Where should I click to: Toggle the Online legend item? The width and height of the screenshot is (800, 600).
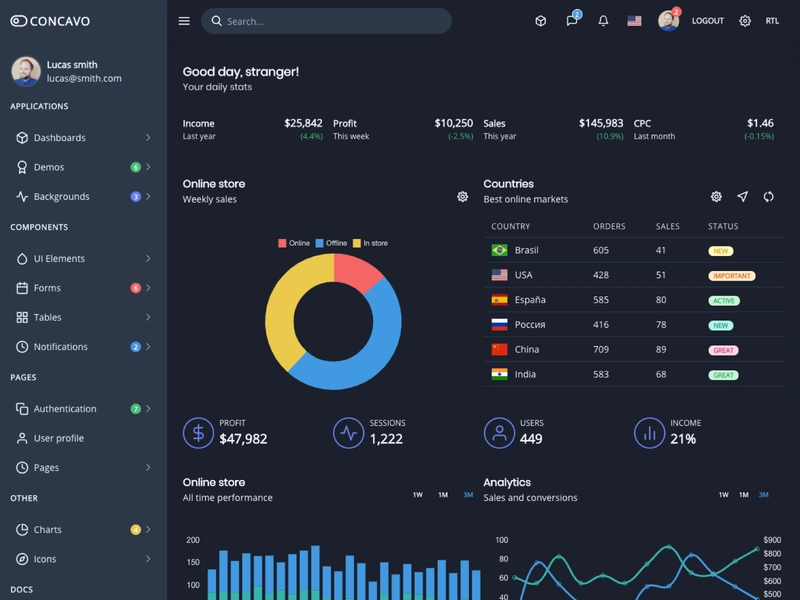[x=294, y=243]
